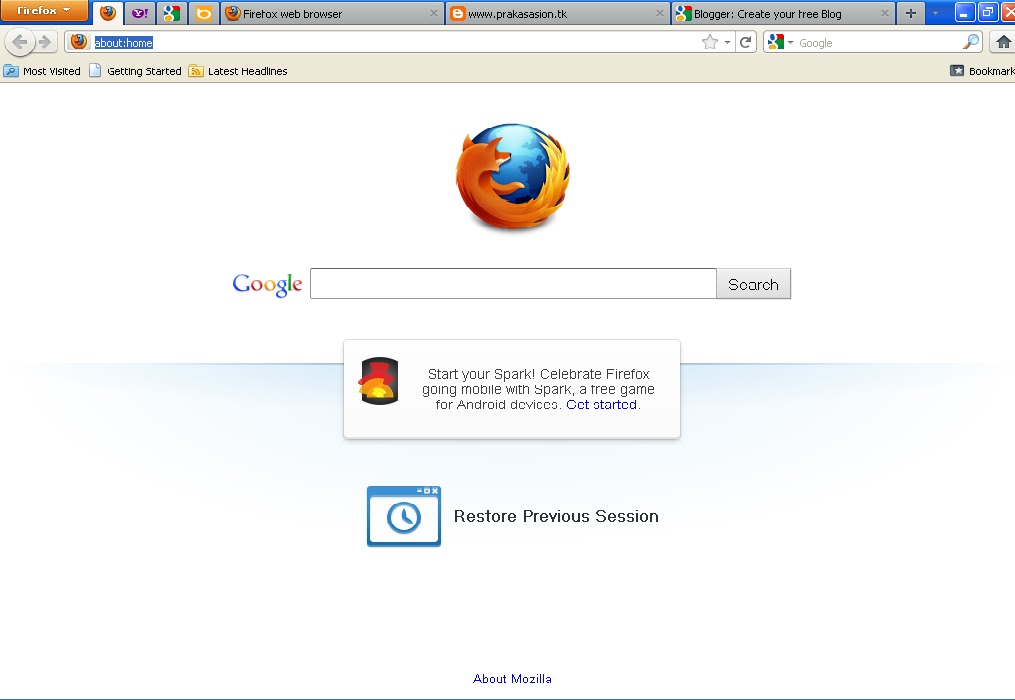
Task: Restore down the Firefox window
Action: (987, 12)
